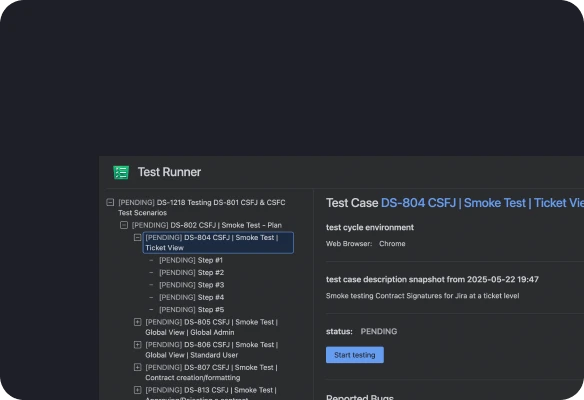Expand the DS-813 Smoke Test node
Viewport: 584px width, 400px height.
(x=137, y=390)
